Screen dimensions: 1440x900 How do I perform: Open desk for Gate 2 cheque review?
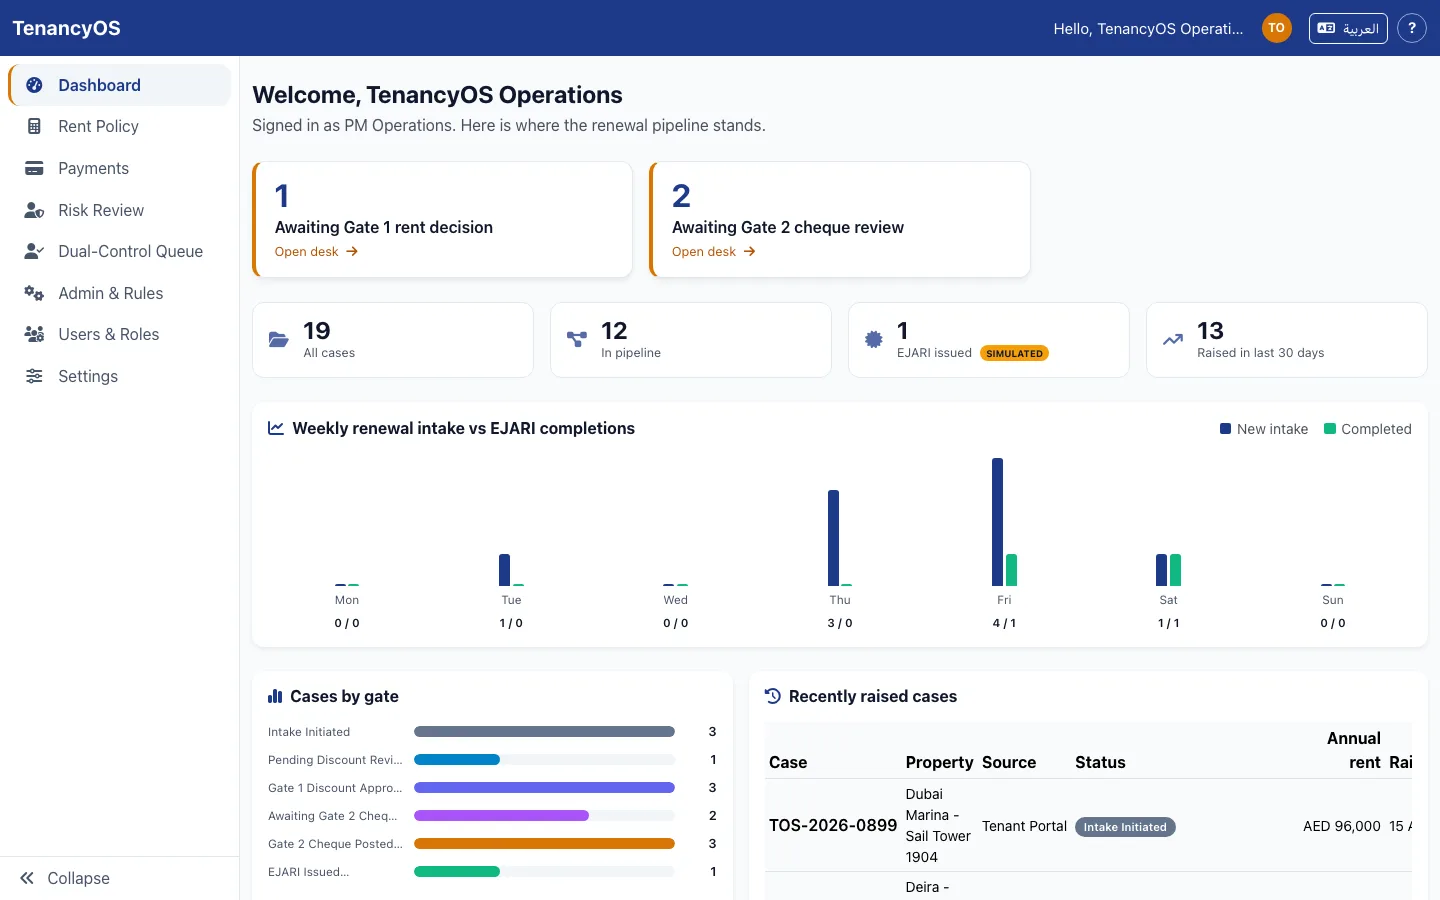click(x=713, y=252)
